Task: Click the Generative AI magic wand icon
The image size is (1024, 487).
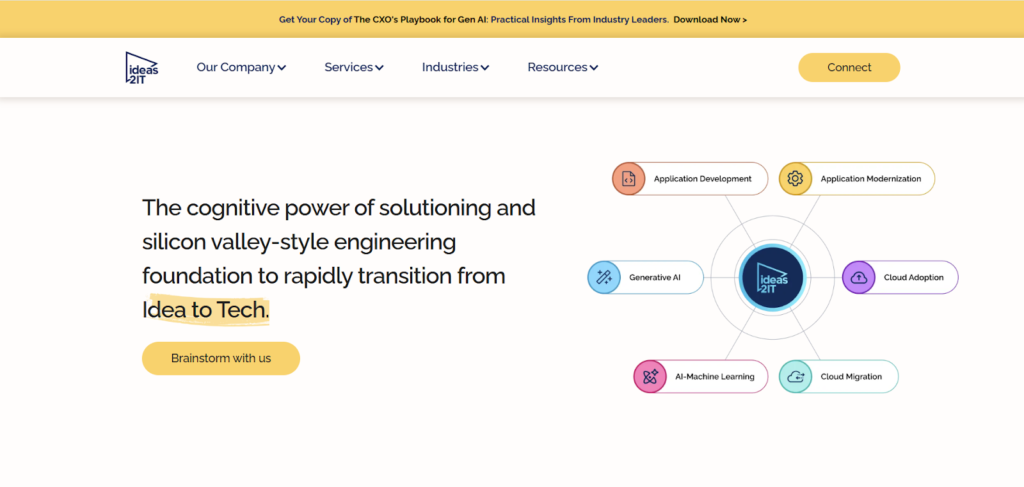Action: click(604, 277)
